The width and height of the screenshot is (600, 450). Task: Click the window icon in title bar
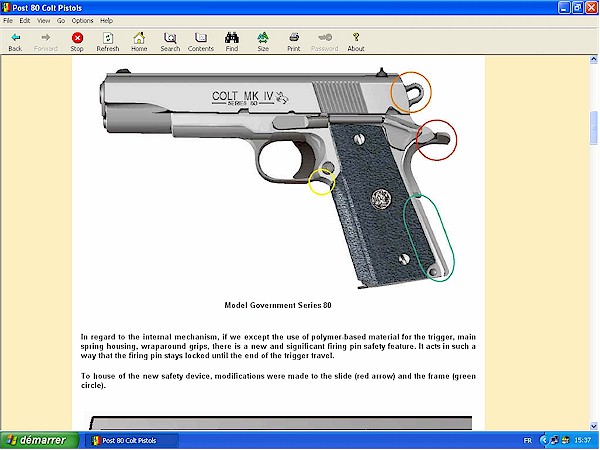[6, 8]
